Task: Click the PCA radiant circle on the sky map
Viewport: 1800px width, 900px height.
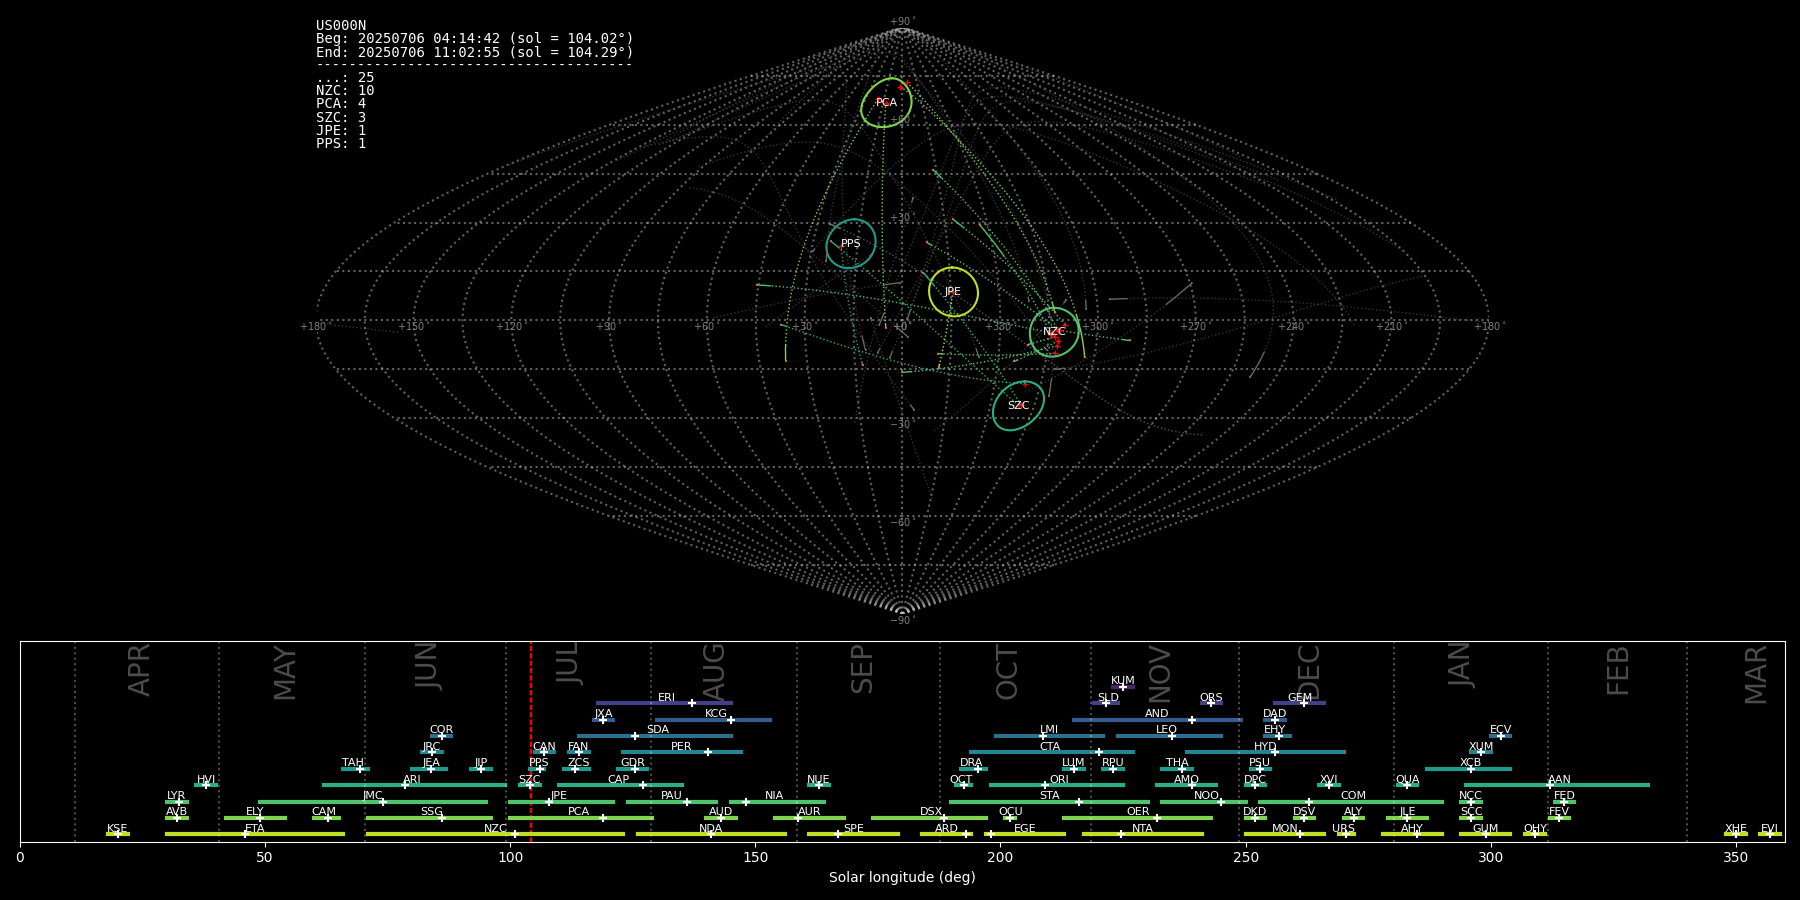Action: (x=886, y=102)
